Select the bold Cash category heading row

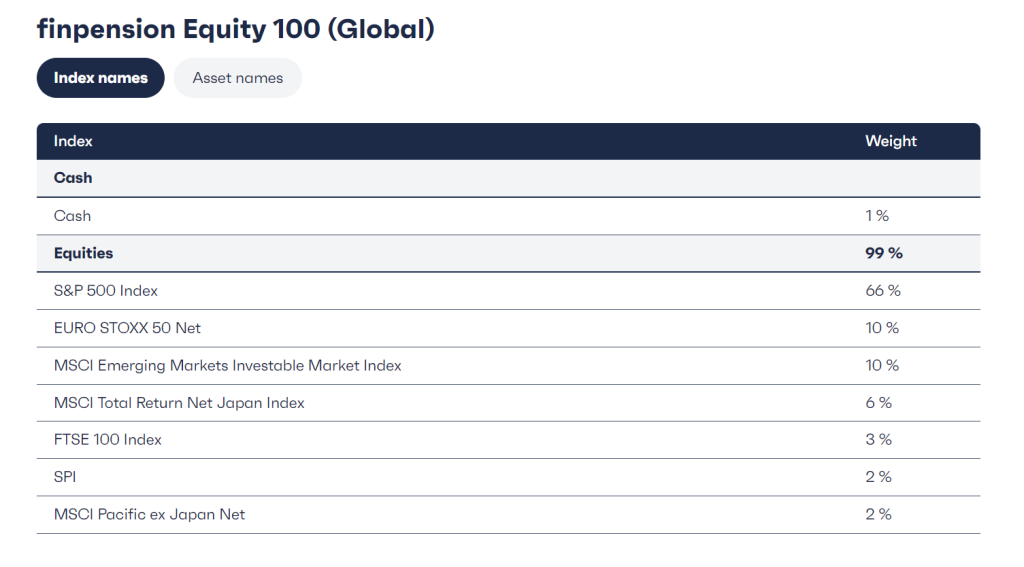pos(73,178)
